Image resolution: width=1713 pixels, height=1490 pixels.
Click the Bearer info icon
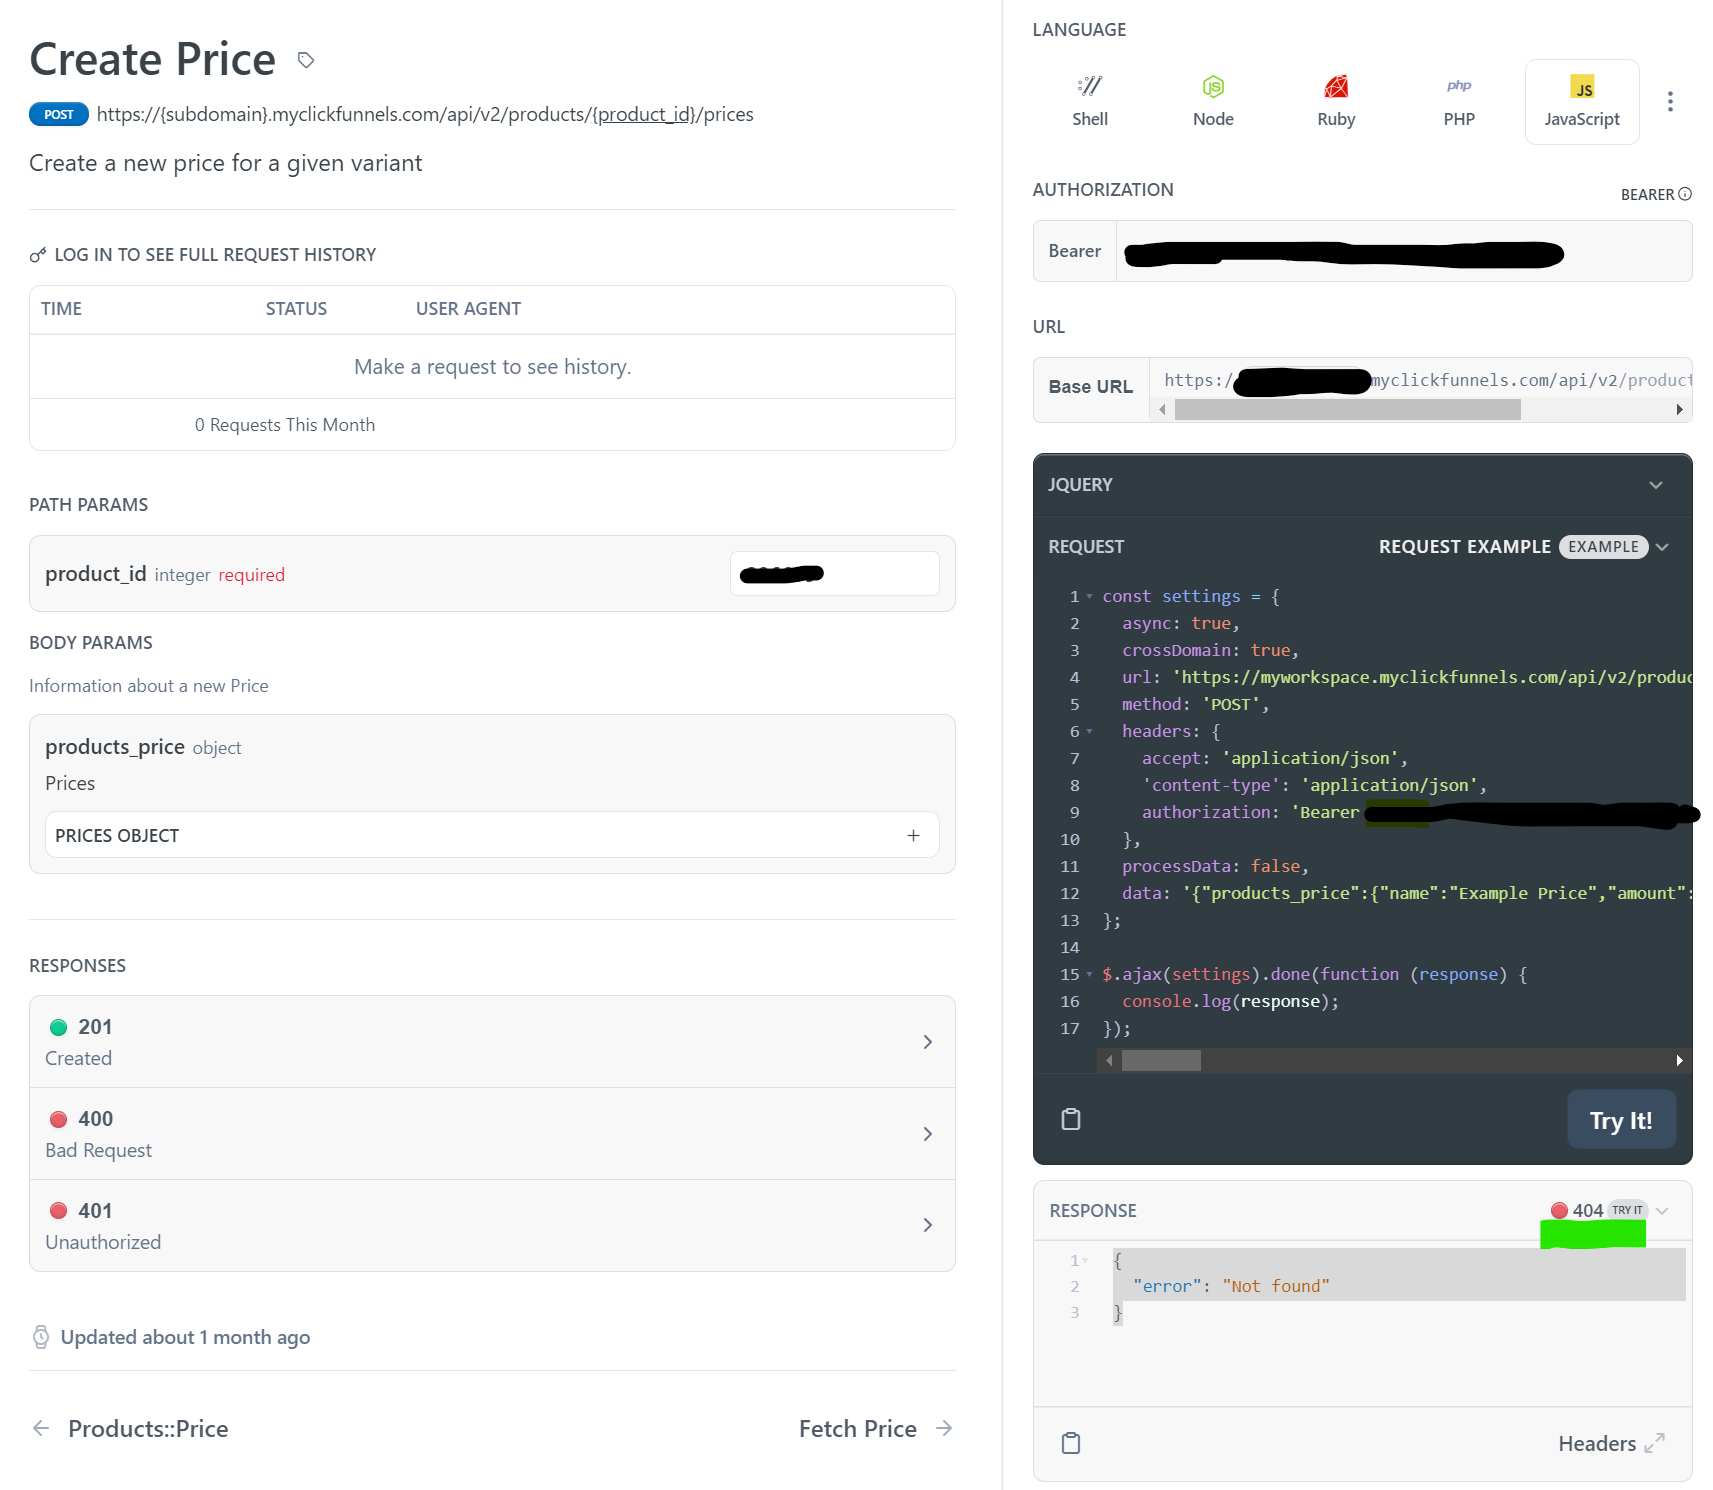pyautogui.click(x=1685, y=194)
